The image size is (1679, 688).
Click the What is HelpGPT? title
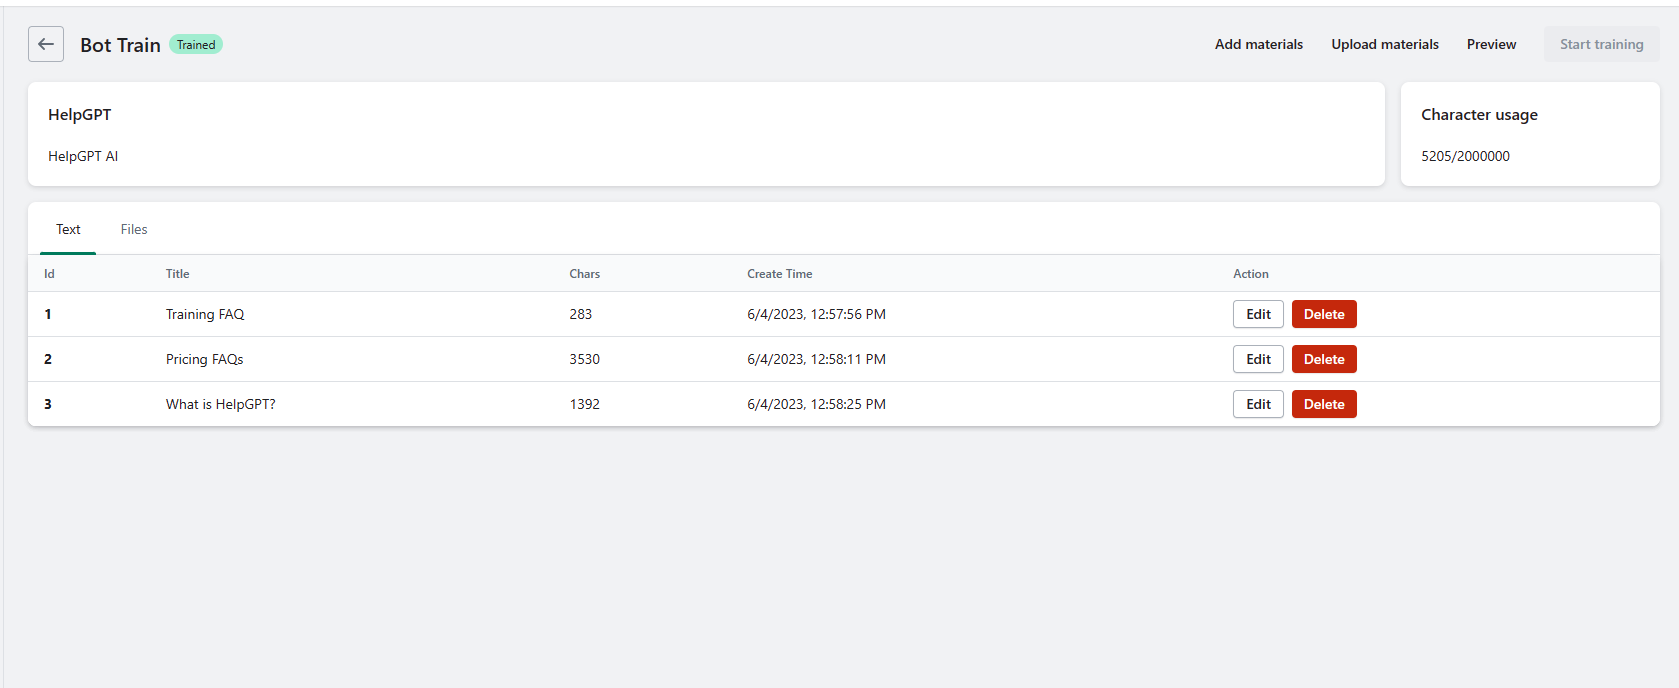coord(220,404)
